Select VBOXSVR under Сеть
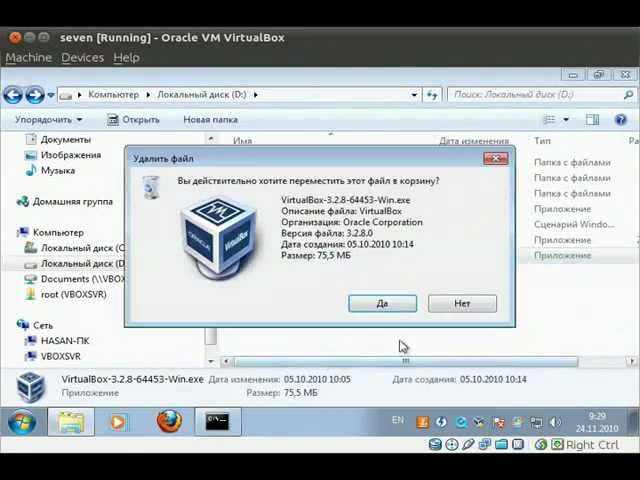Image resolution: width=640 pixels, height=480 pixels. 52,356
